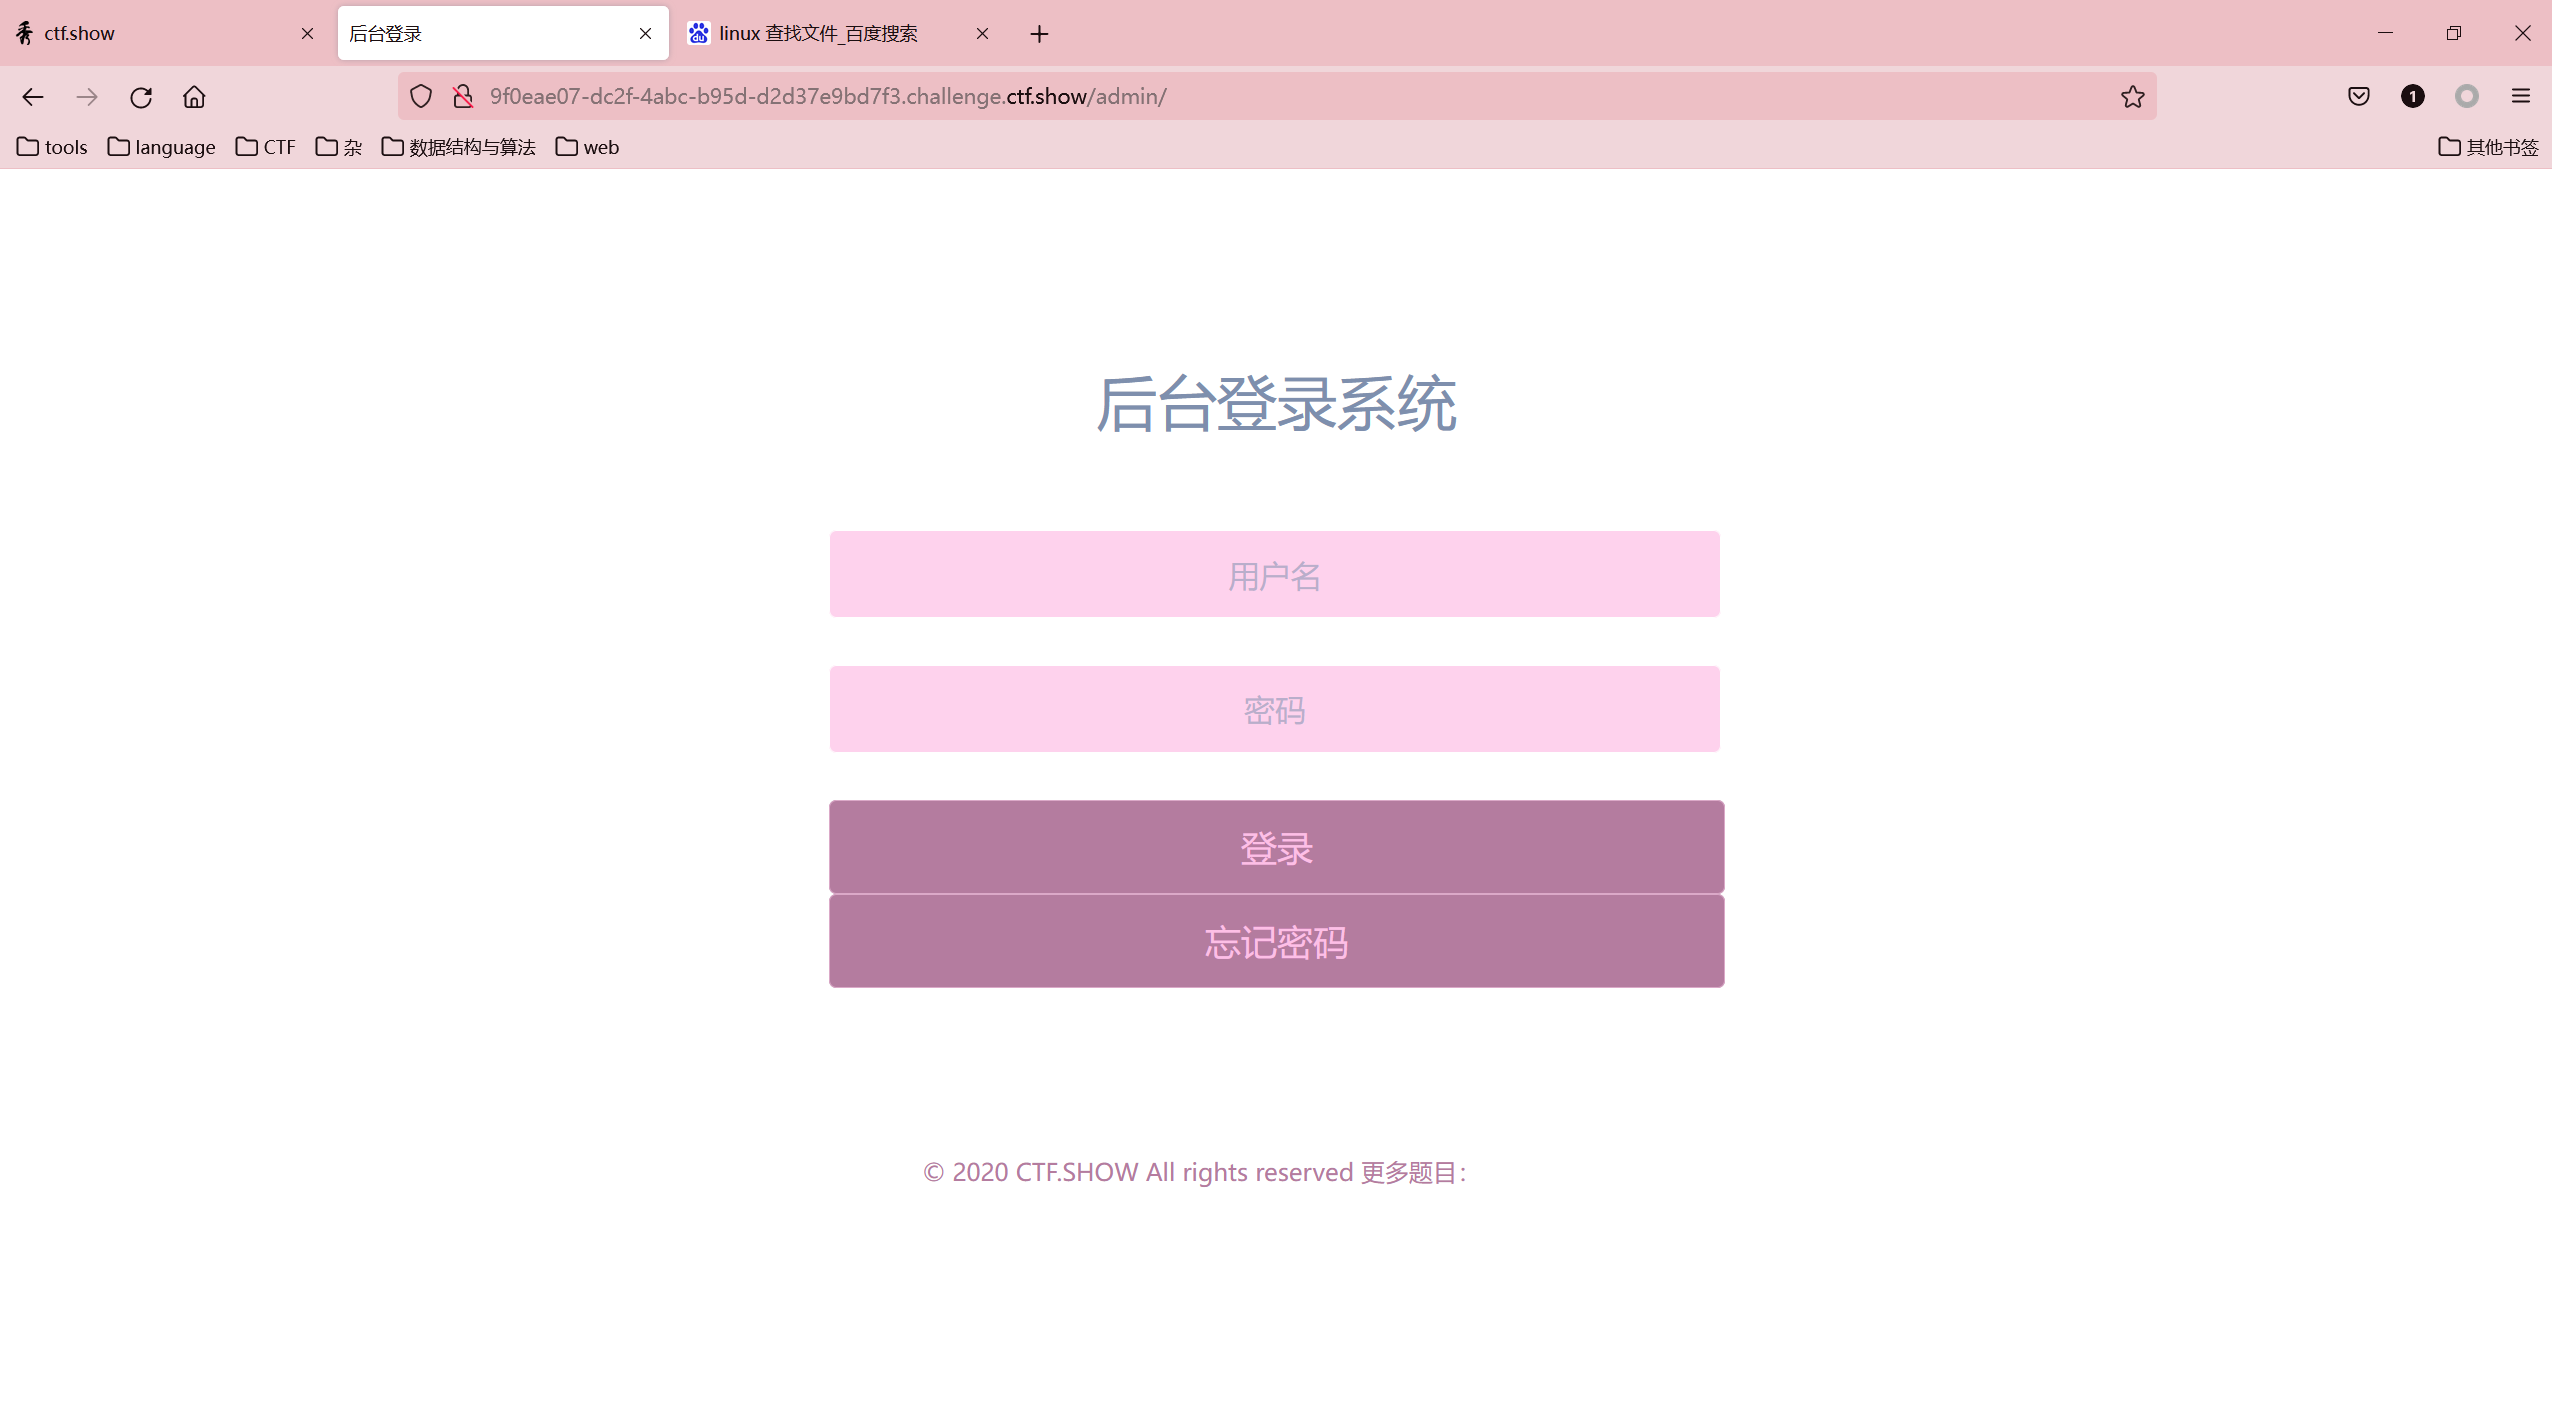
Task: Expand the 其他书签 bookmarks folder
Action: point(2488,147)
